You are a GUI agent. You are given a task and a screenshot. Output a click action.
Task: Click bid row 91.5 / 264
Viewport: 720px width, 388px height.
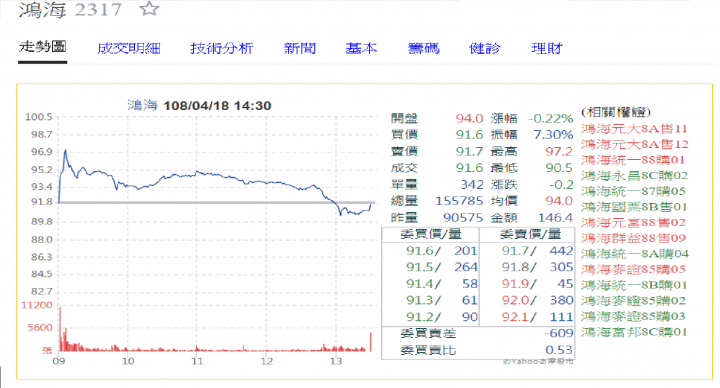click(442, 267)
